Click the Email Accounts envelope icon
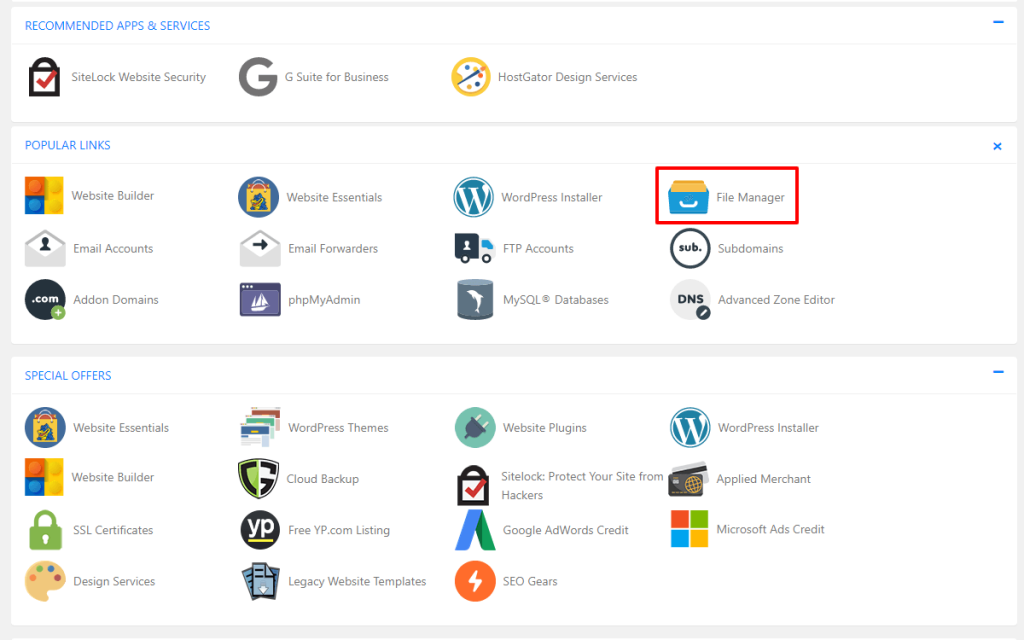 point(45,248)
